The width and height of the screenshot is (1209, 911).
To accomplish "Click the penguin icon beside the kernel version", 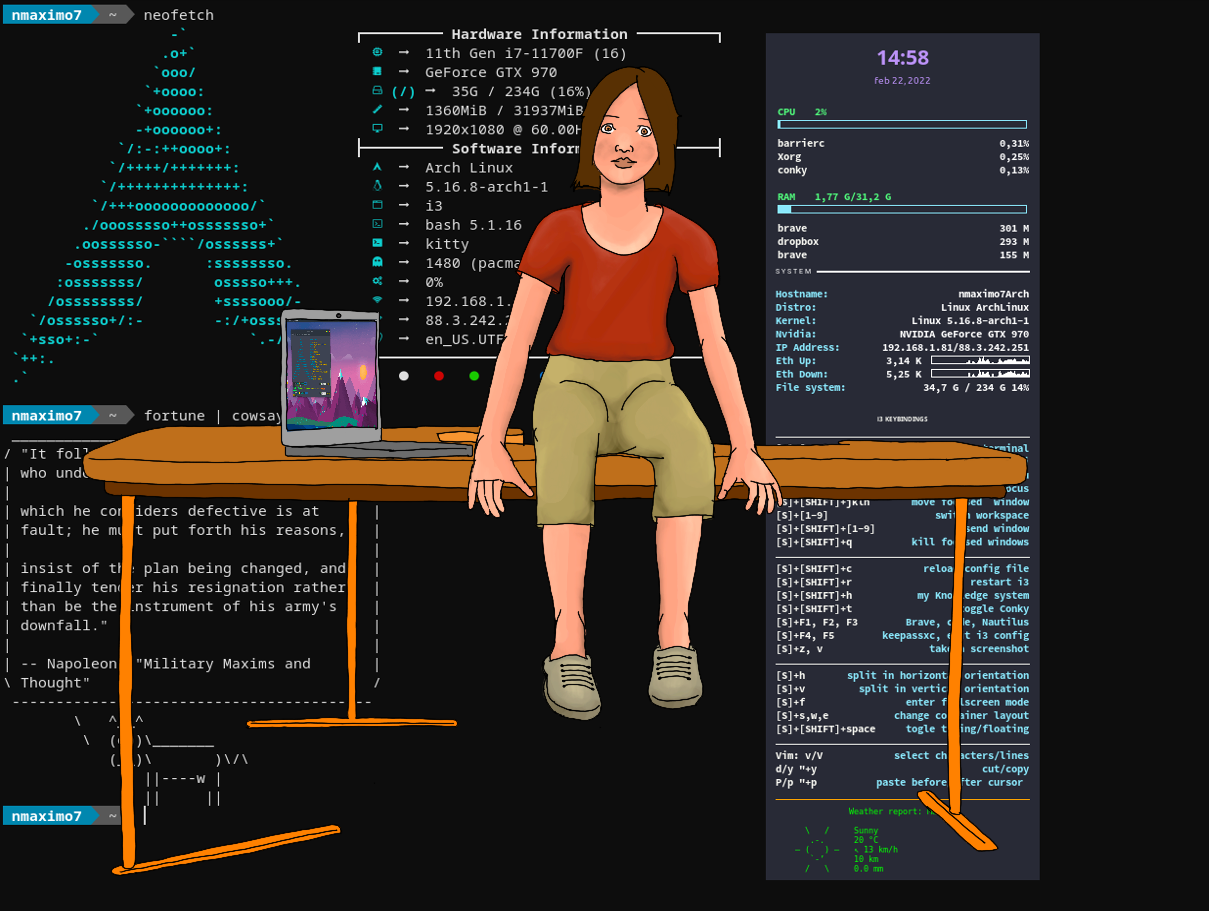I will pos(377,186).
